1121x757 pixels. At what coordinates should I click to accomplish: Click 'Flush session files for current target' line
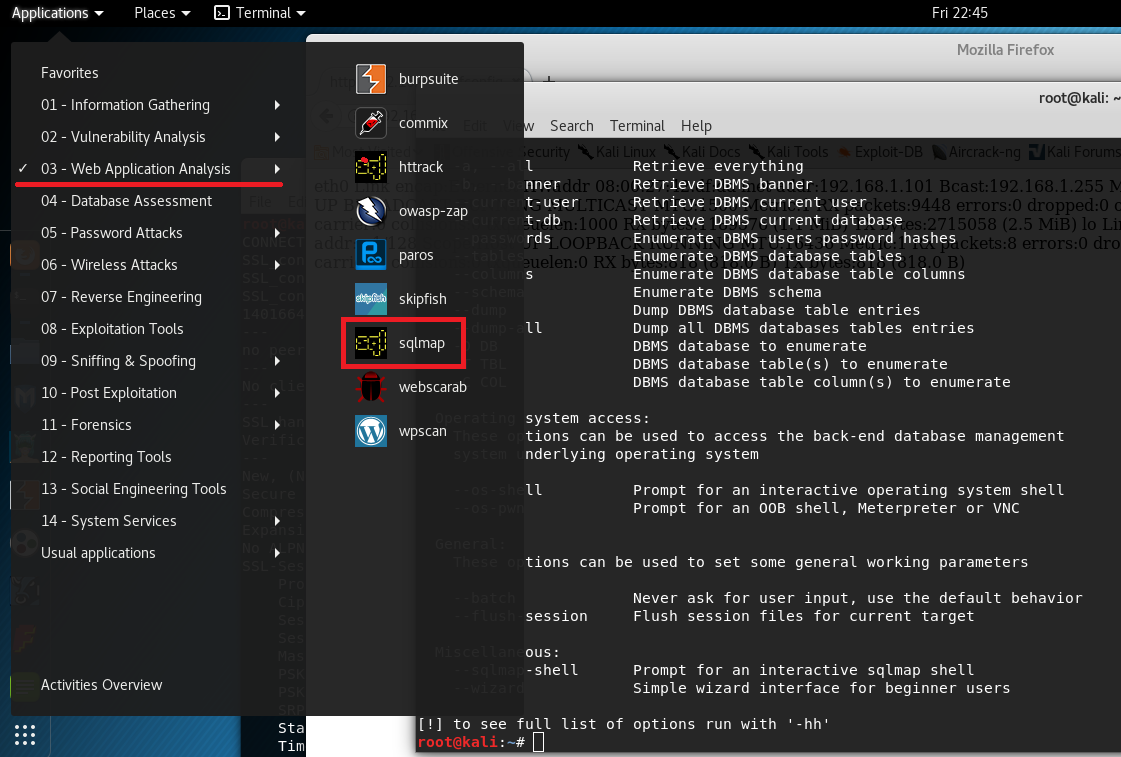point(804,616)
